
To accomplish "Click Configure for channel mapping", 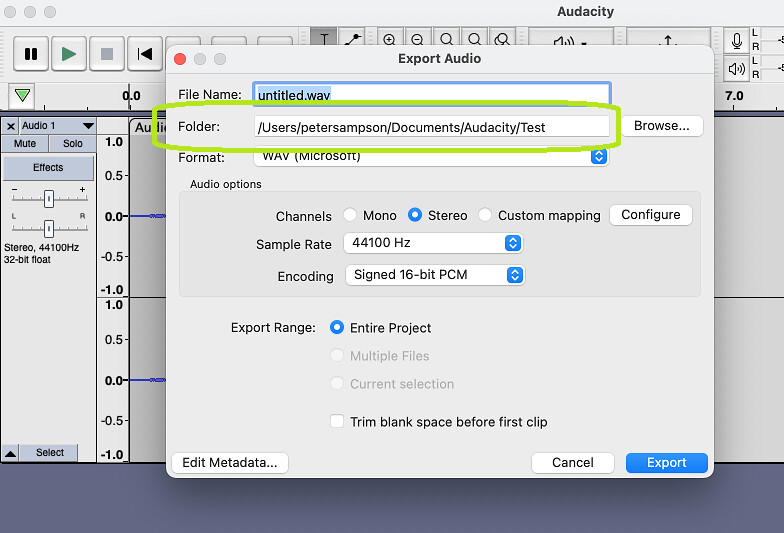I will click(x=650, y=215).
